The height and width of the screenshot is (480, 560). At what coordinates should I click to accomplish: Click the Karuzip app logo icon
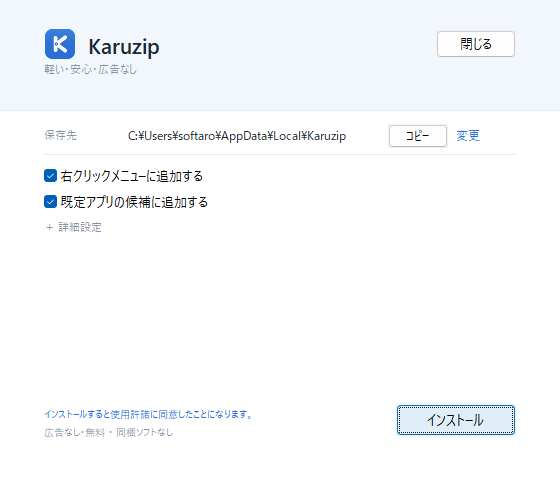60,44
